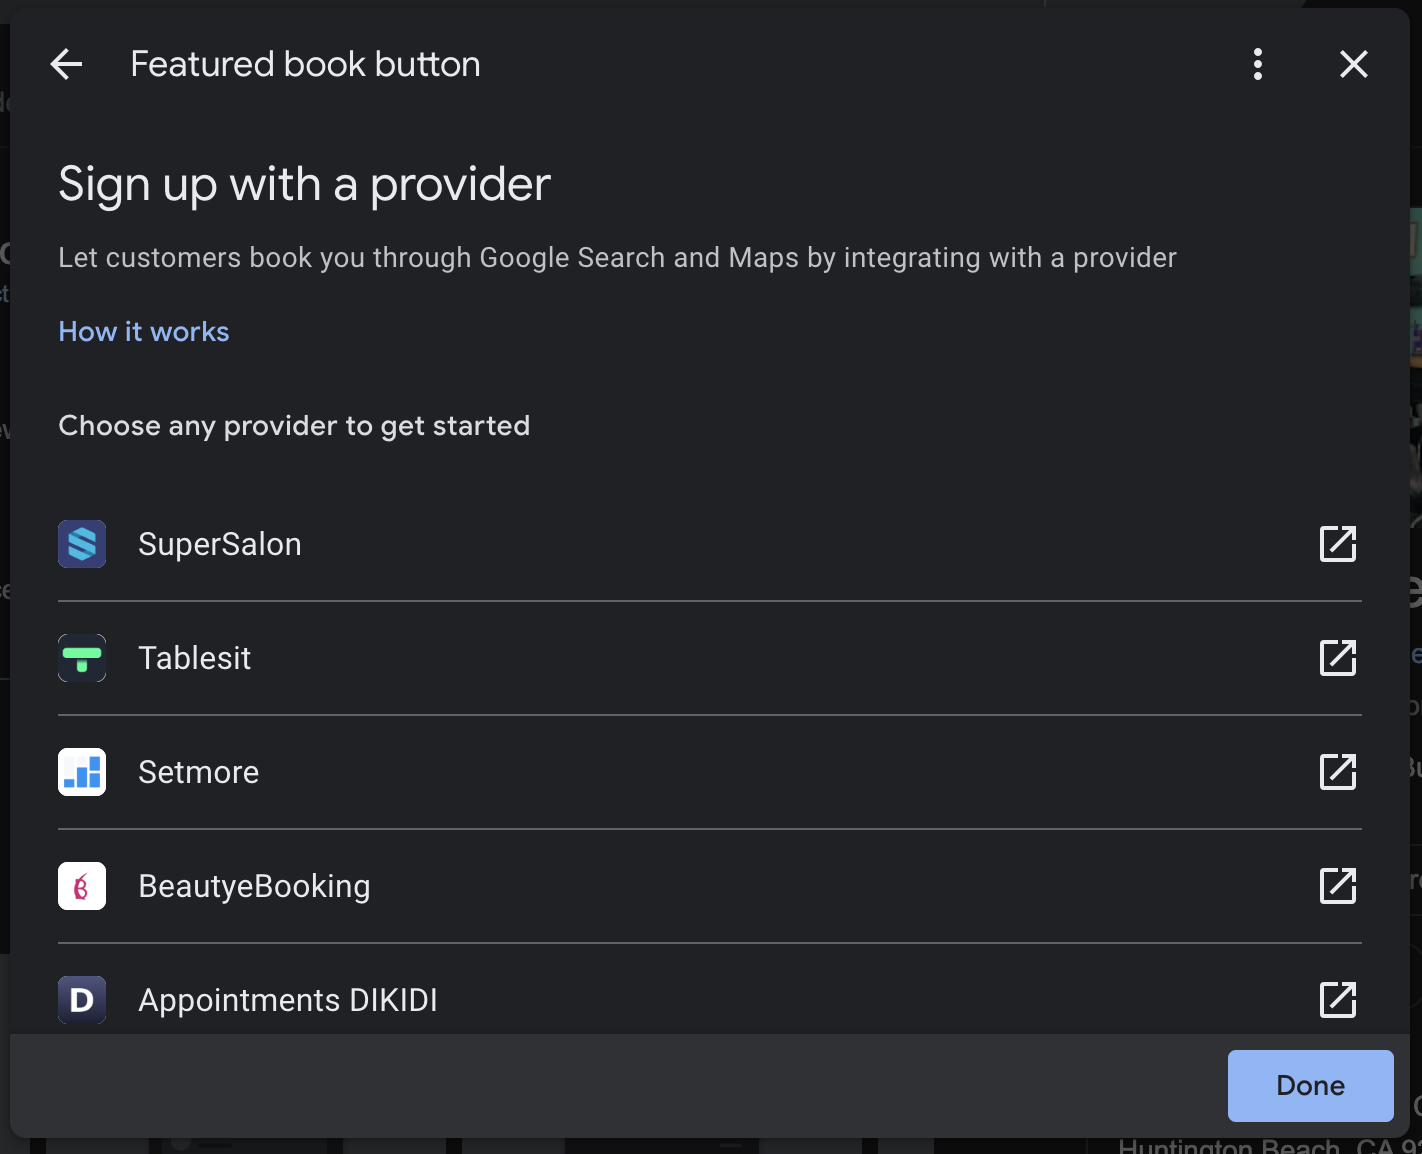This screenshot has height=1154, width=1422.
Task: Select the Setmore provider name
Action: [x=199, y=772]
